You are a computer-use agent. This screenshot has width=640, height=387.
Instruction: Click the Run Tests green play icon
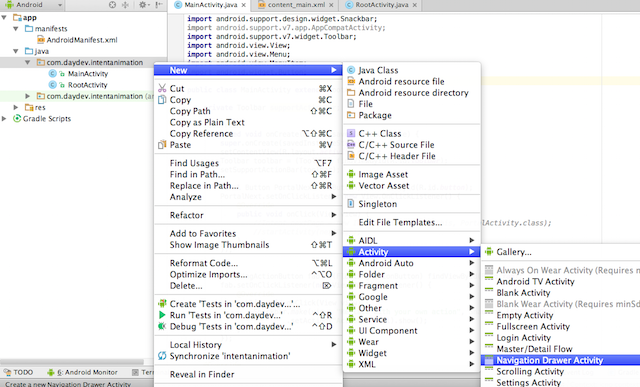(x=162, y=315)
